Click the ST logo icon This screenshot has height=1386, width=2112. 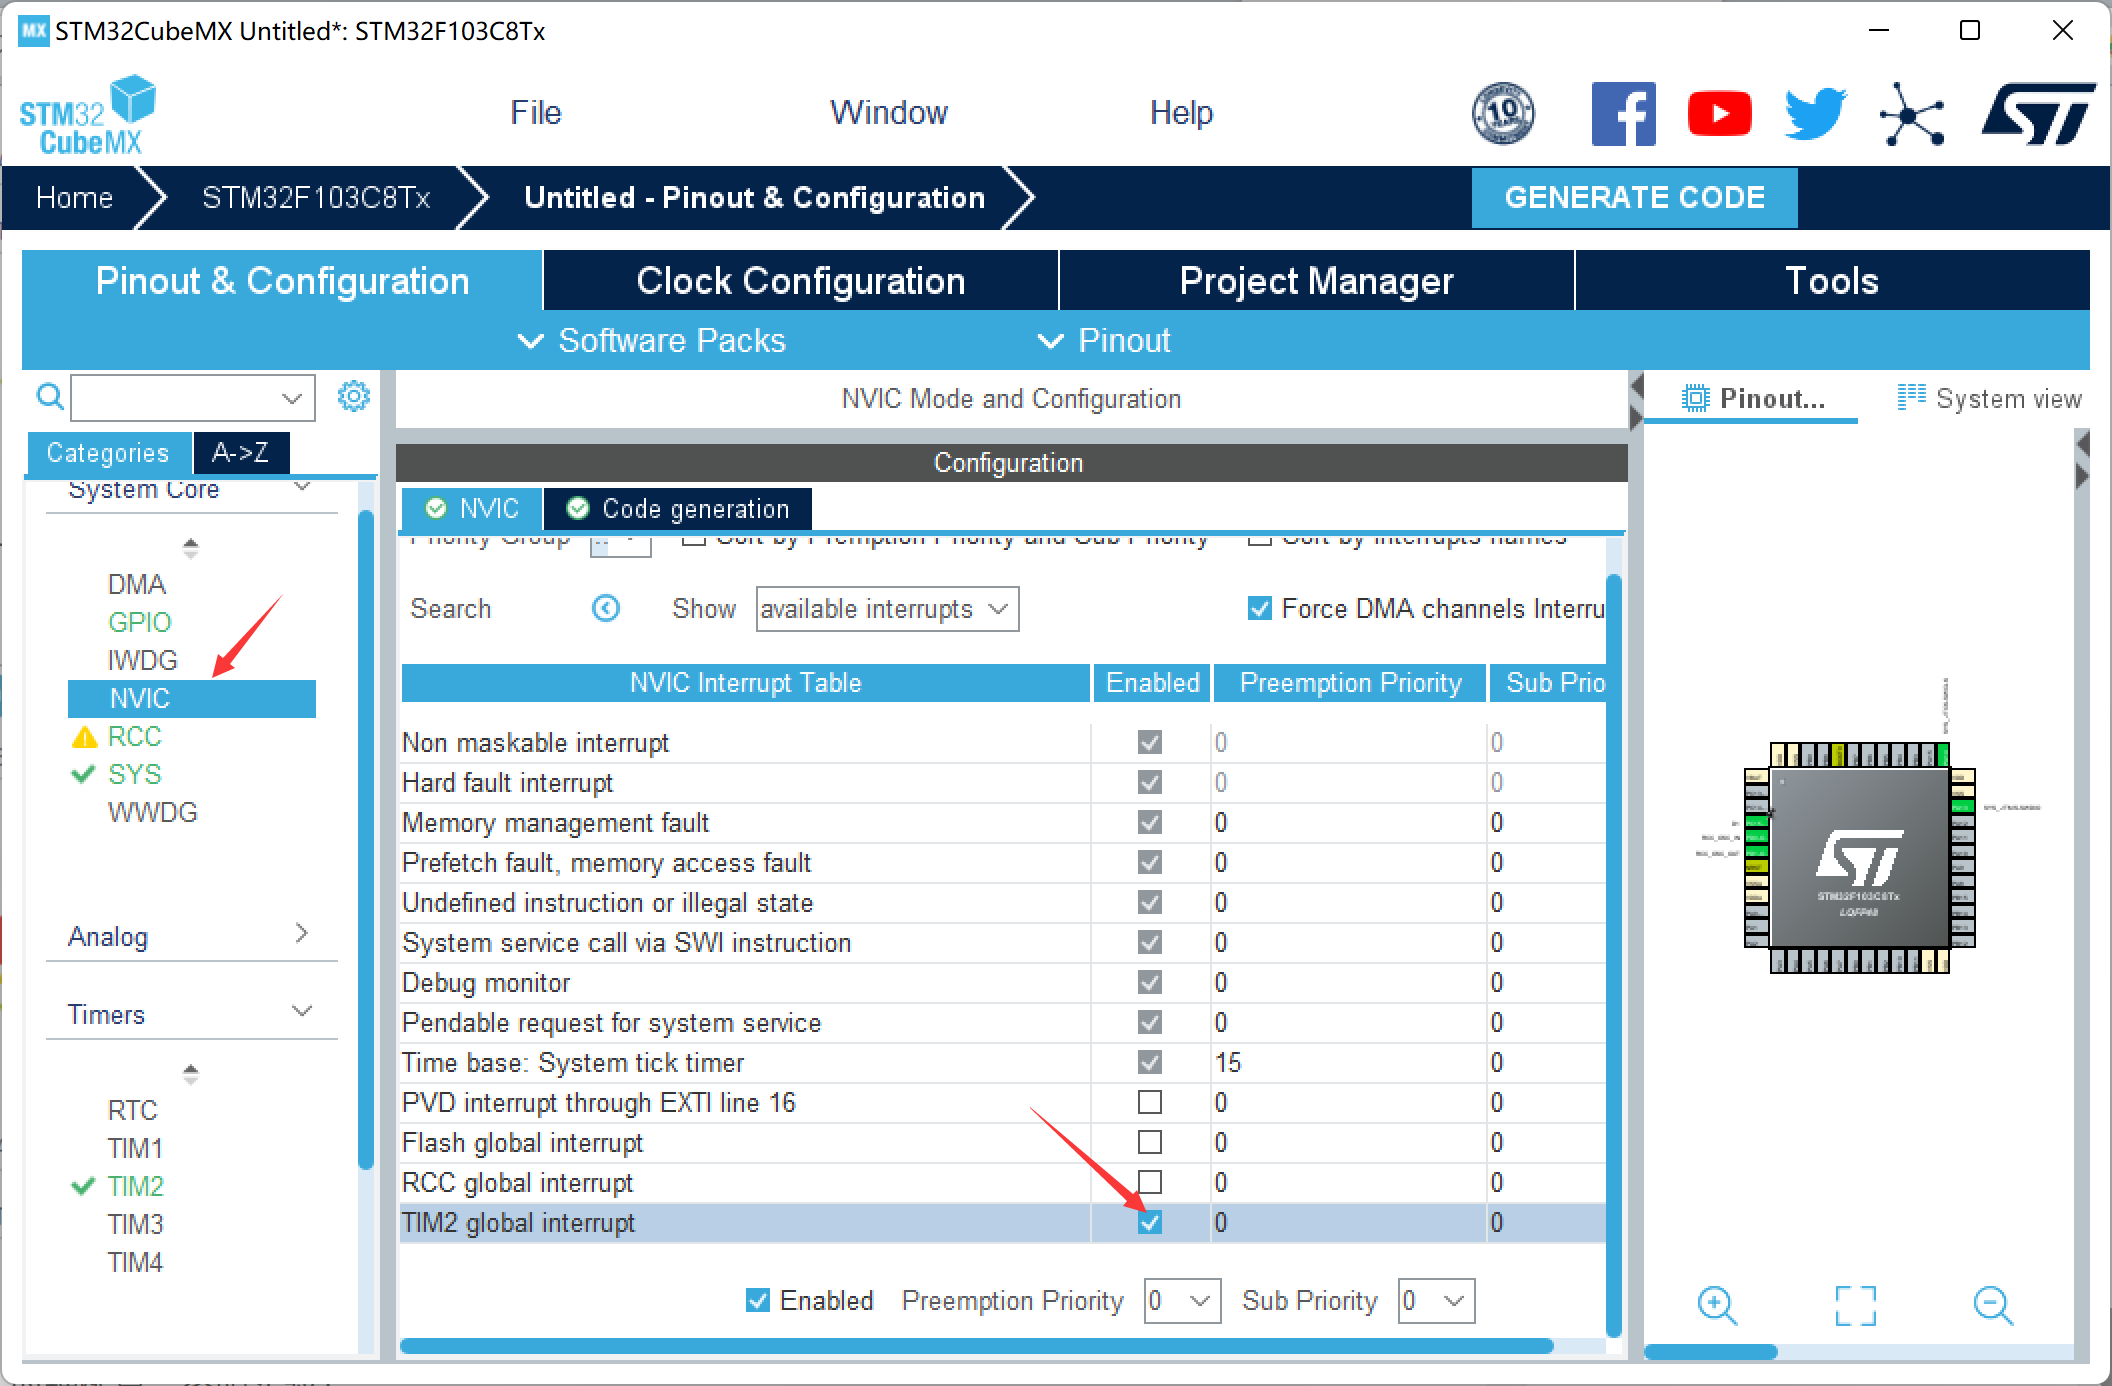point(2037,114)
